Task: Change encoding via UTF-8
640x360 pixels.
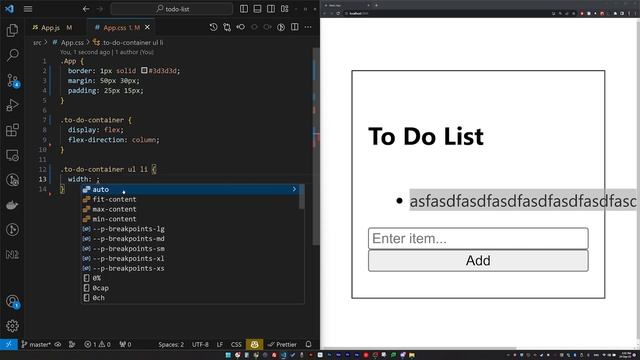Action: [200, 344]
